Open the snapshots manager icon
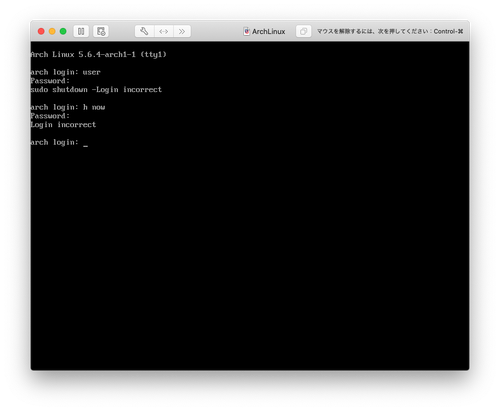This screenshot has width=500, height=411. [101, 31]
